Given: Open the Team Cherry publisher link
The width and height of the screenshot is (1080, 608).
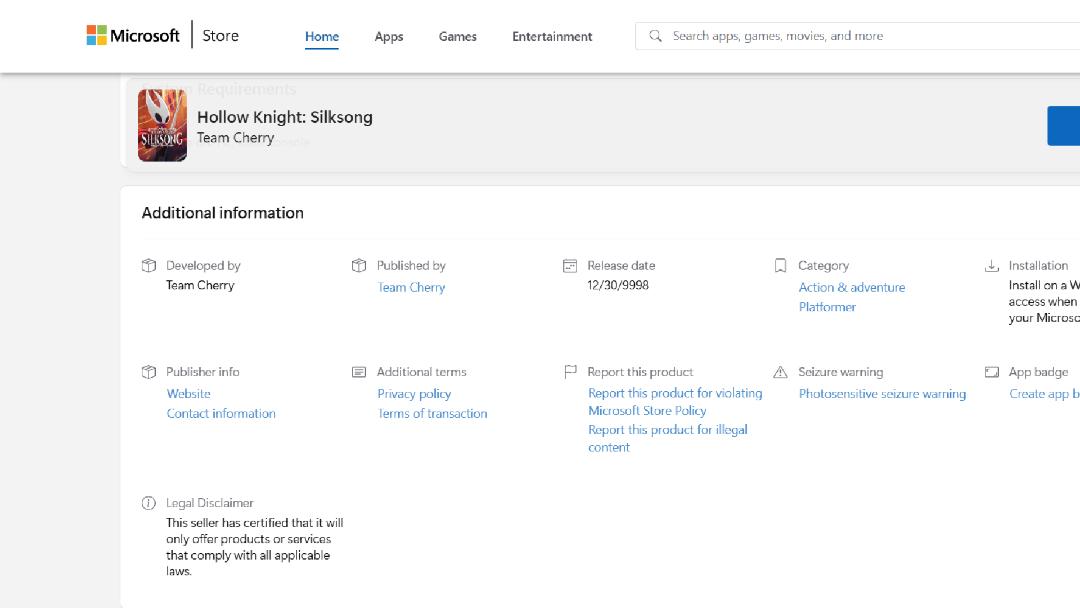Looking at the screenshot, I should click(x=411, y=287).
